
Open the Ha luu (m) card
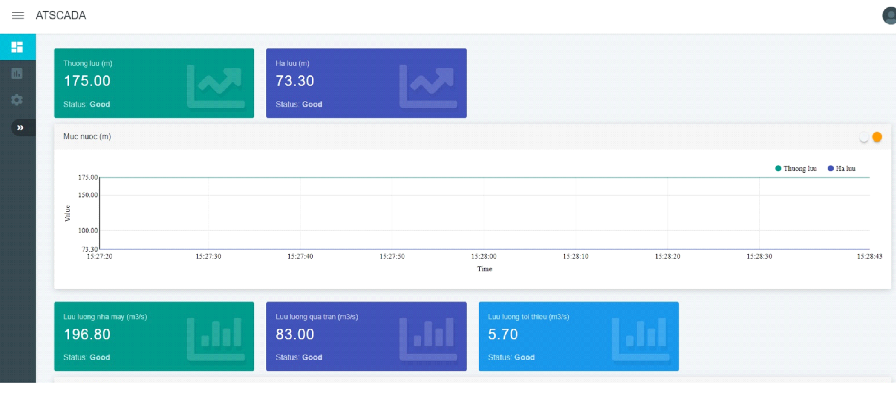point(366,83)
